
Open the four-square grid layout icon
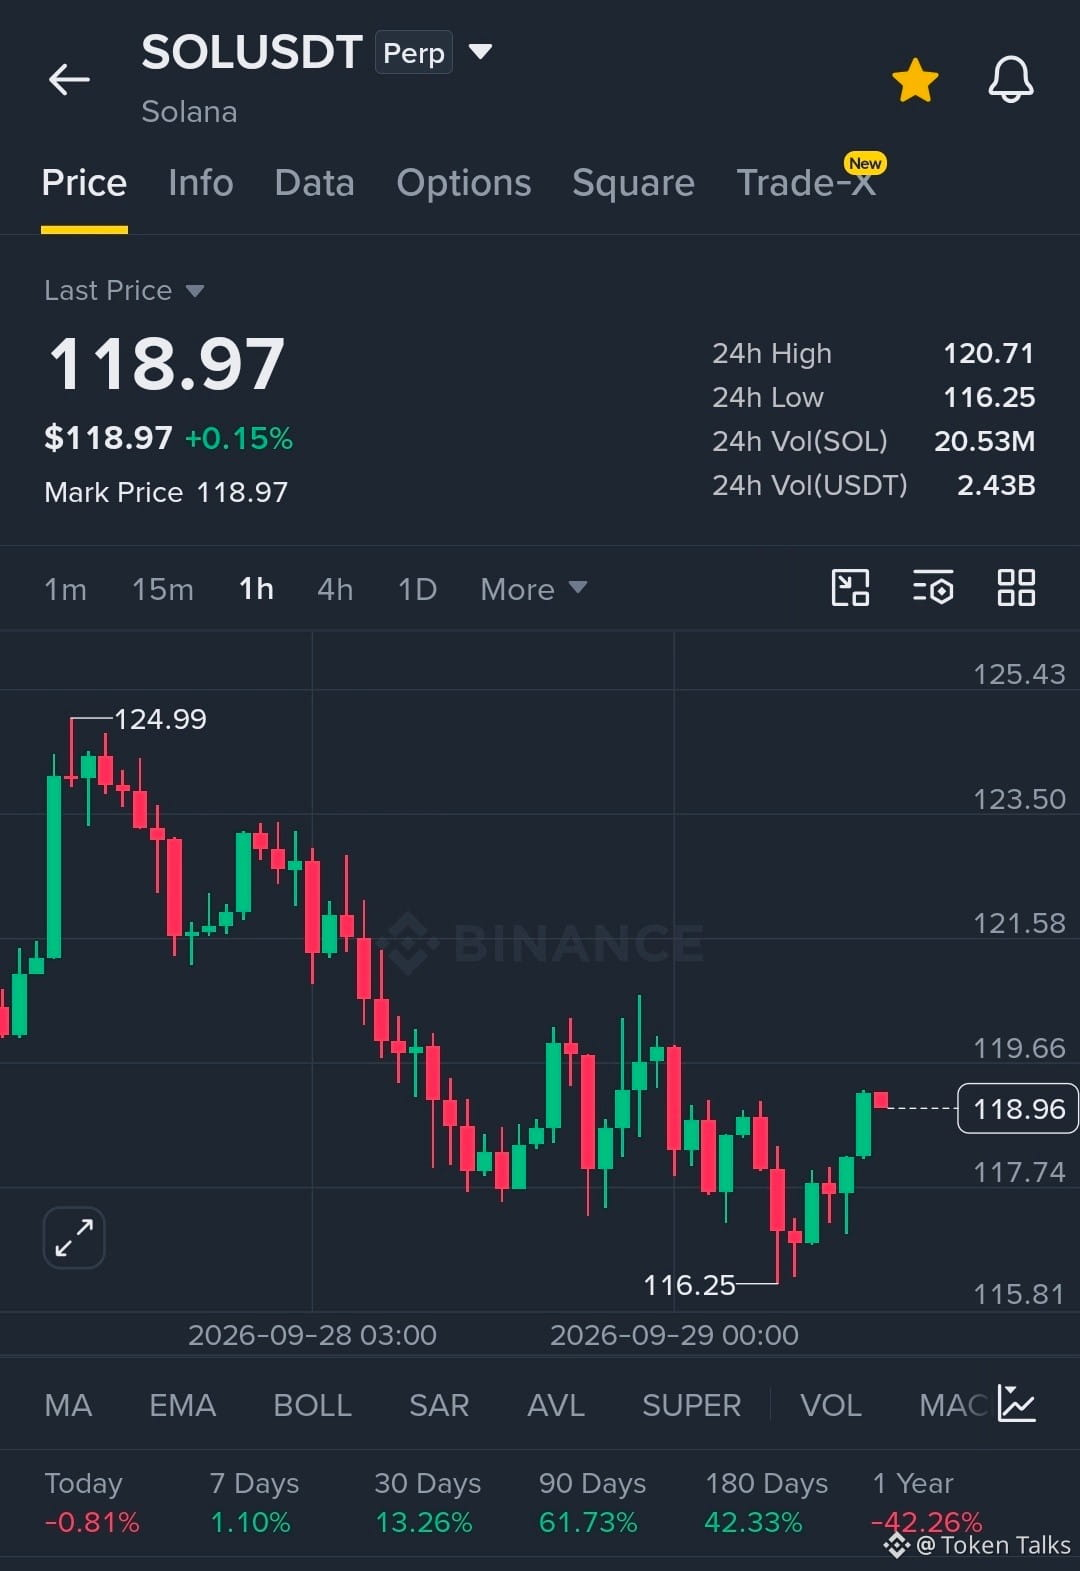1016,588
